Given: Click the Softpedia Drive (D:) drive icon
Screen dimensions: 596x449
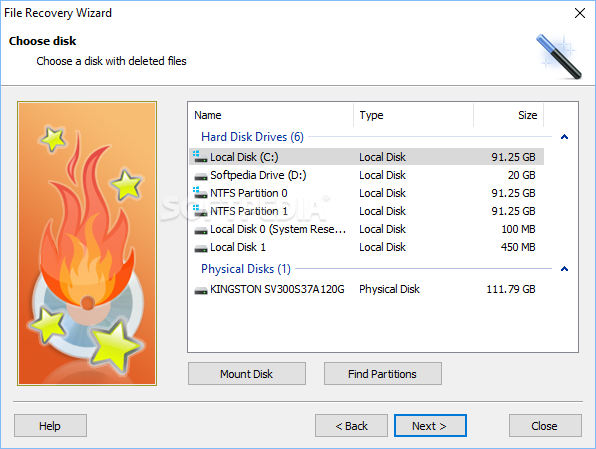Looking at the screenshot, I should 201,176.
